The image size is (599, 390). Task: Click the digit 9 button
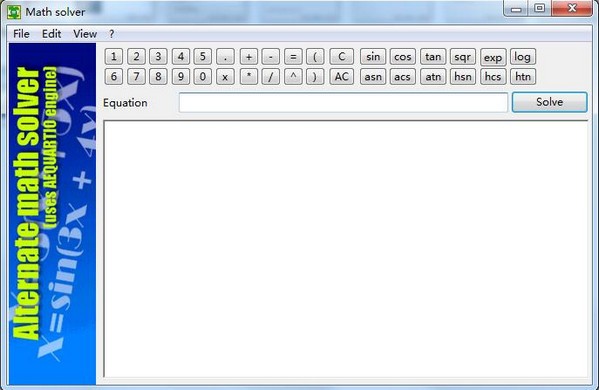click(181, 76)
